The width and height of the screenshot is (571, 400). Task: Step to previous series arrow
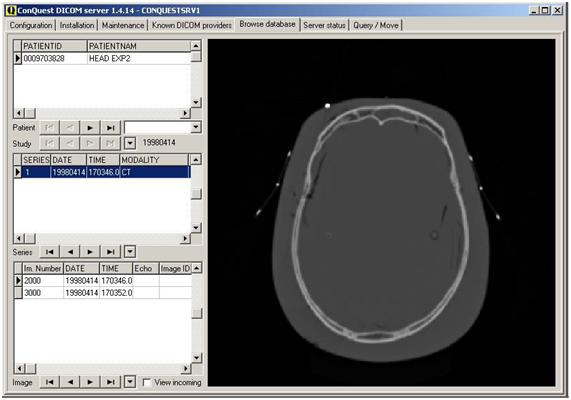point(70,252)
